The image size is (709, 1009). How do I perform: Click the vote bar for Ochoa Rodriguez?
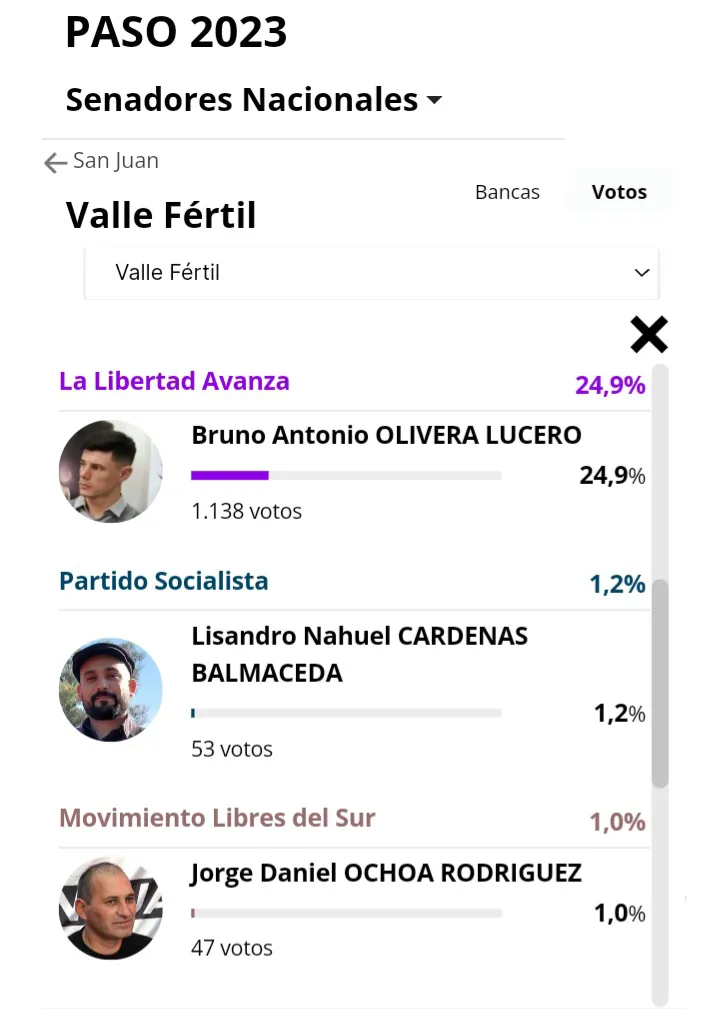point(346,913)
